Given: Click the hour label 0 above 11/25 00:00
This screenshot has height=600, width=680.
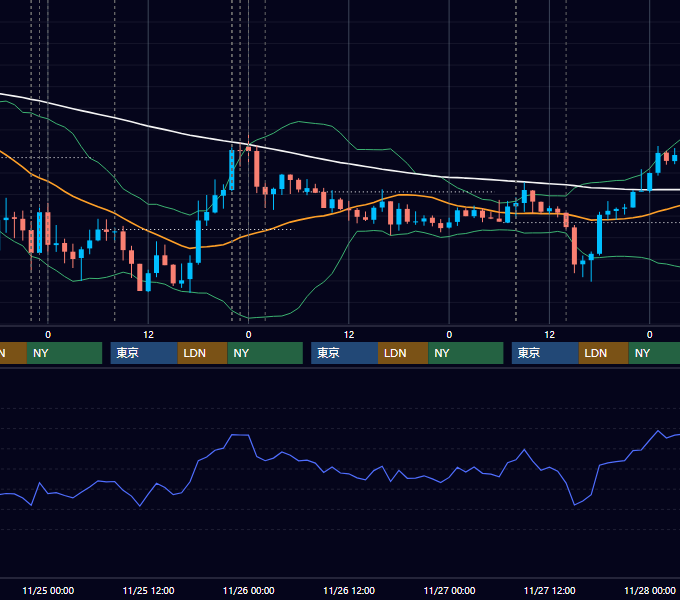Looking at the screenshot, I should coord(48,335).
